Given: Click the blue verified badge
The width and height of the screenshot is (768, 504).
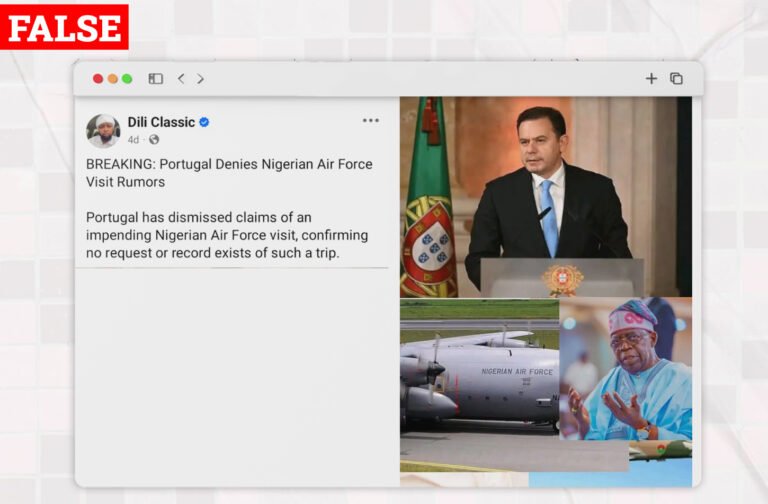Looking at the screenshot, I should click(204, 122).
